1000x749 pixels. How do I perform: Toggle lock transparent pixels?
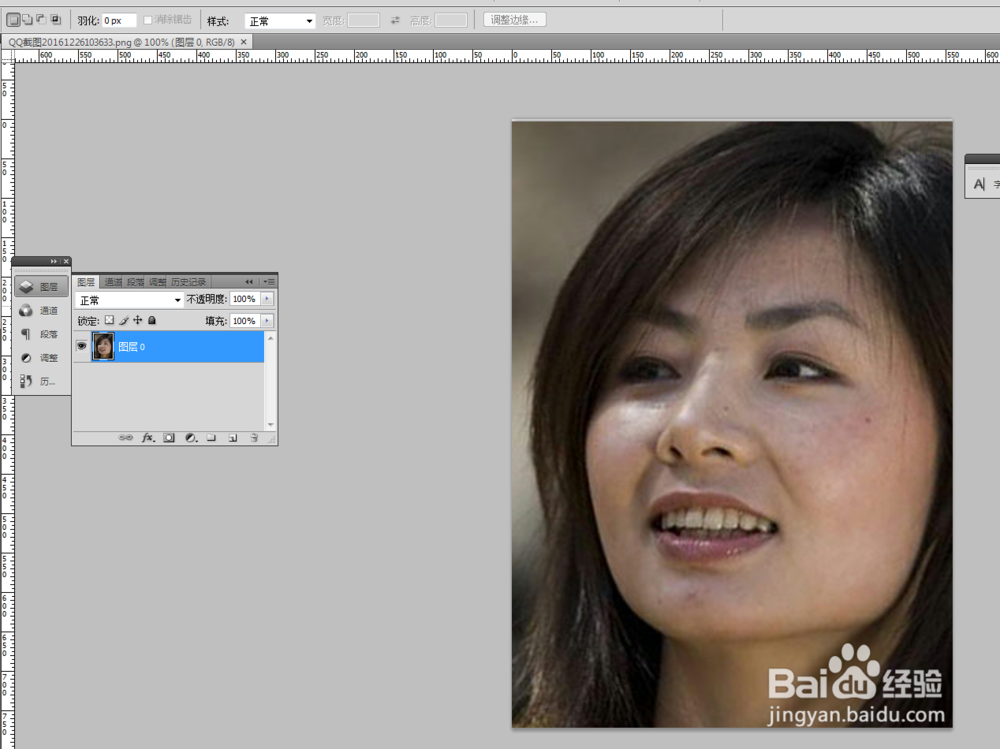tap(109, 320)
